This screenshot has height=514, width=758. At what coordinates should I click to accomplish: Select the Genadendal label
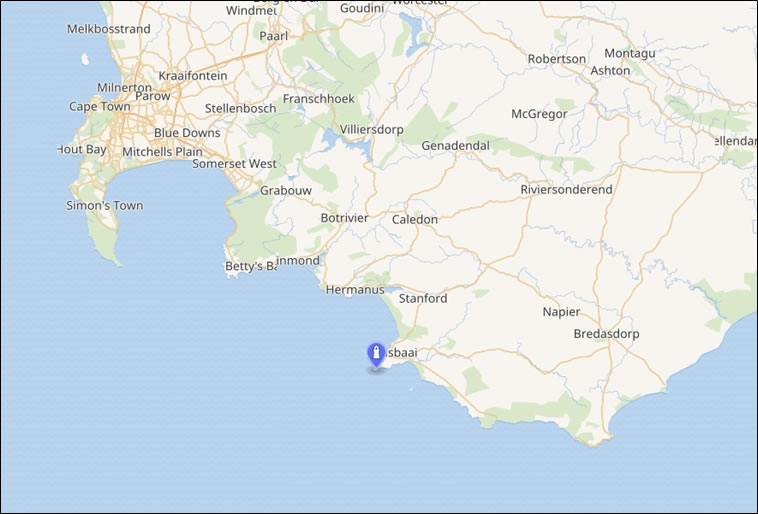click(x=455, y=146)
